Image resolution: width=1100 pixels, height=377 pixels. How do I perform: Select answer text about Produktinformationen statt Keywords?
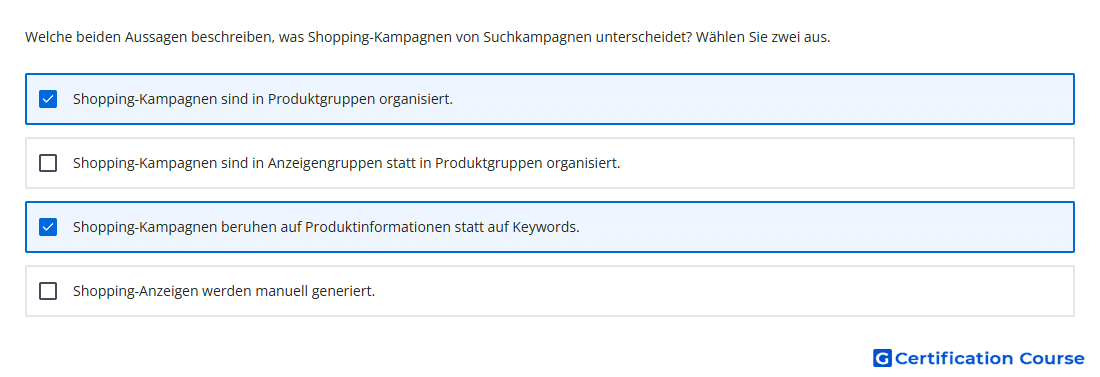click(x=326, y=227)
